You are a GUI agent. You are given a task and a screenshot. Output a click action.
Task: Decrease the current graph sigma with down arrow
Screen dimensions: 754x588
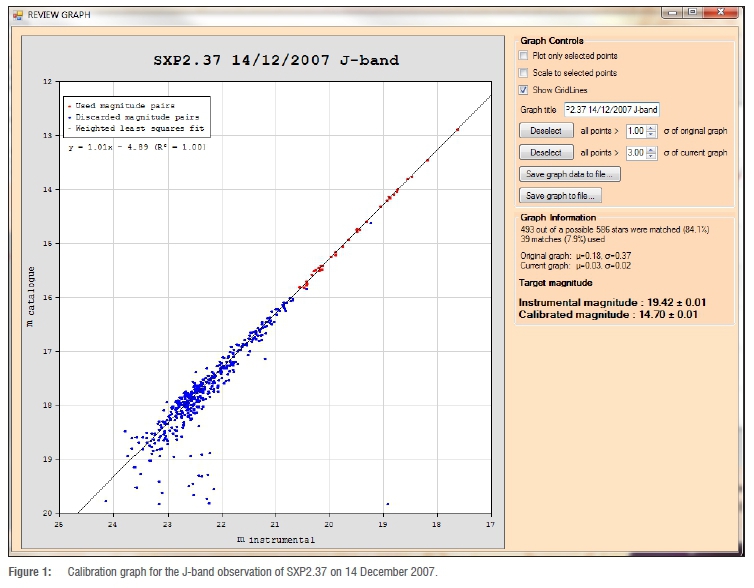coord(652,156)
